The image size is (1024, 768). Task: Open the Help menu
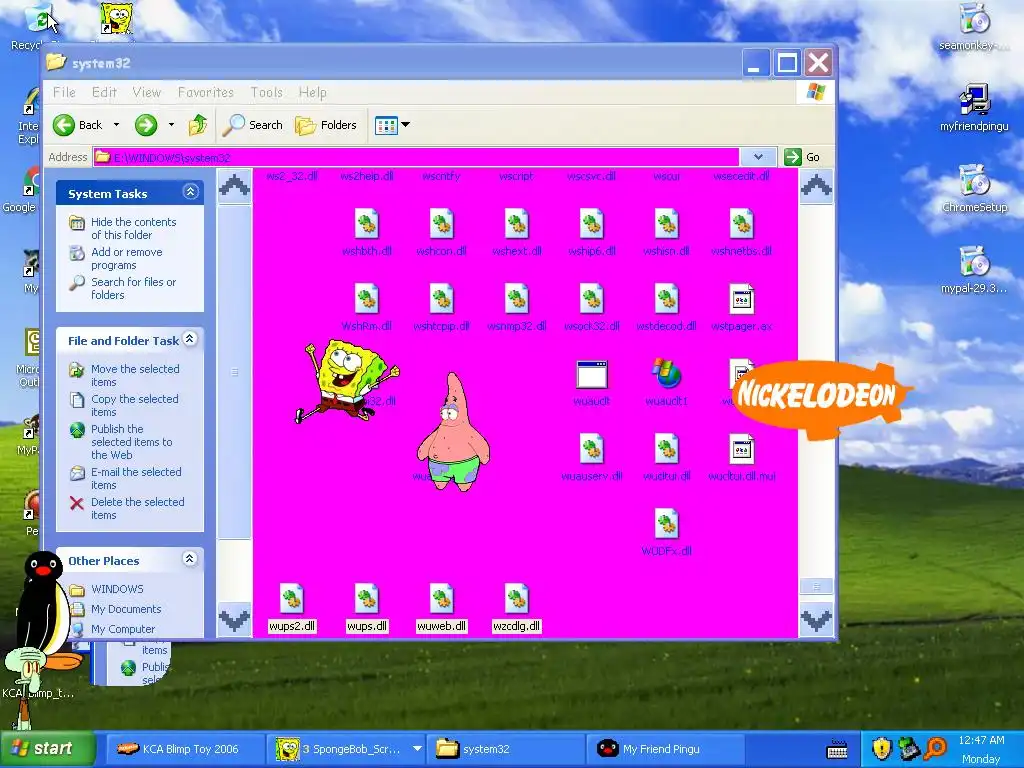point(312,92)
